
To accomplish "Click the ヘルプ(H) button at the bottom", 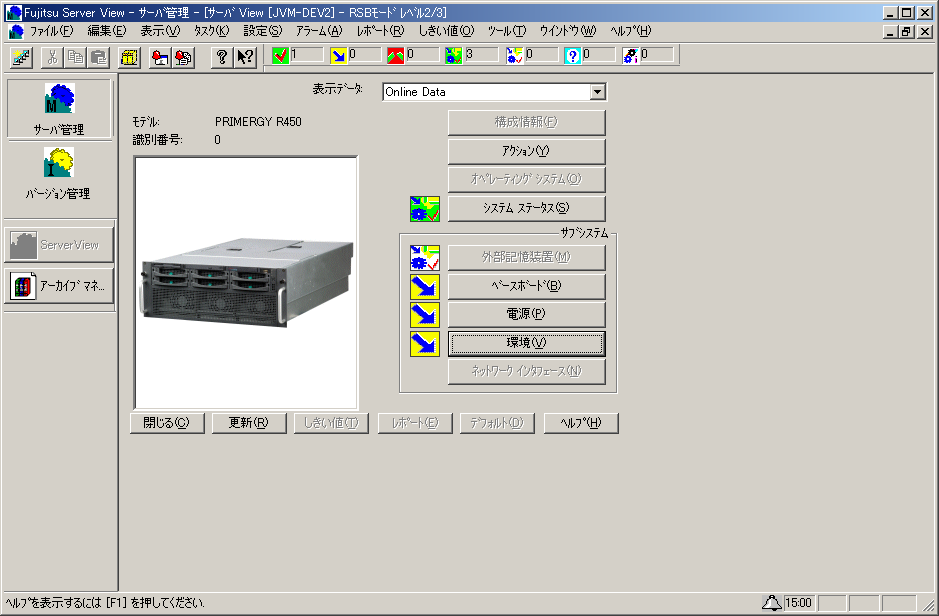I will (581, 423).
